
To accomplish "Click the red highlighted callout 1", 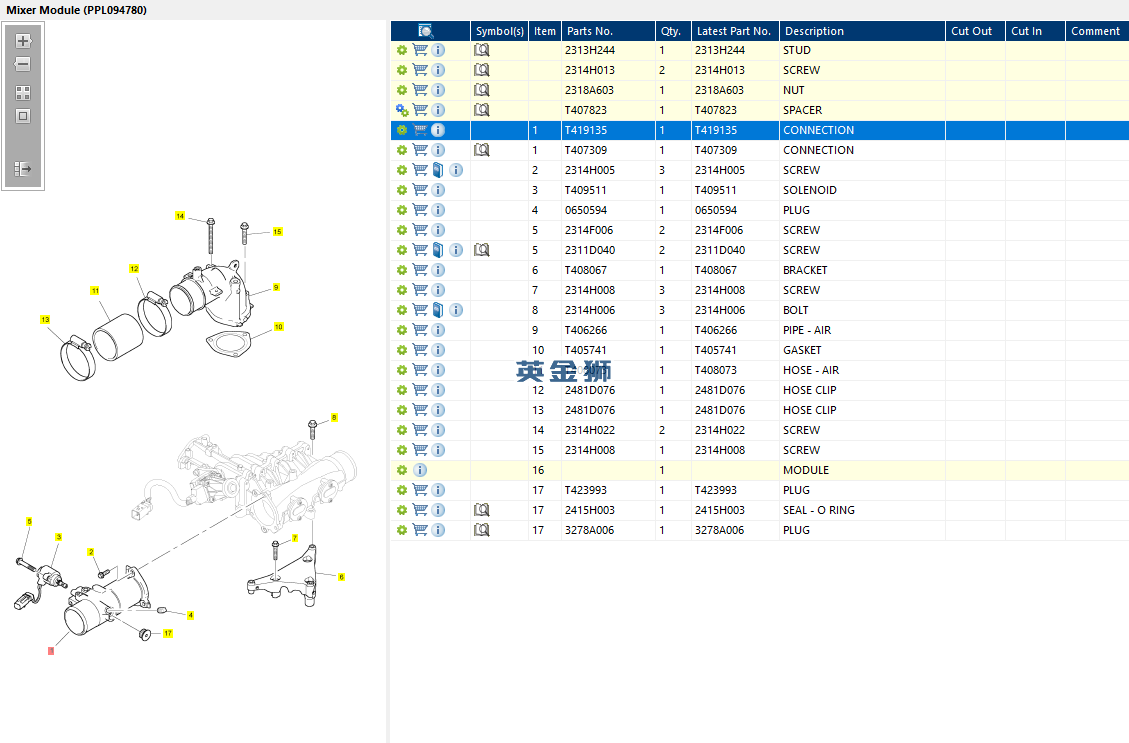I will point(50,651).
